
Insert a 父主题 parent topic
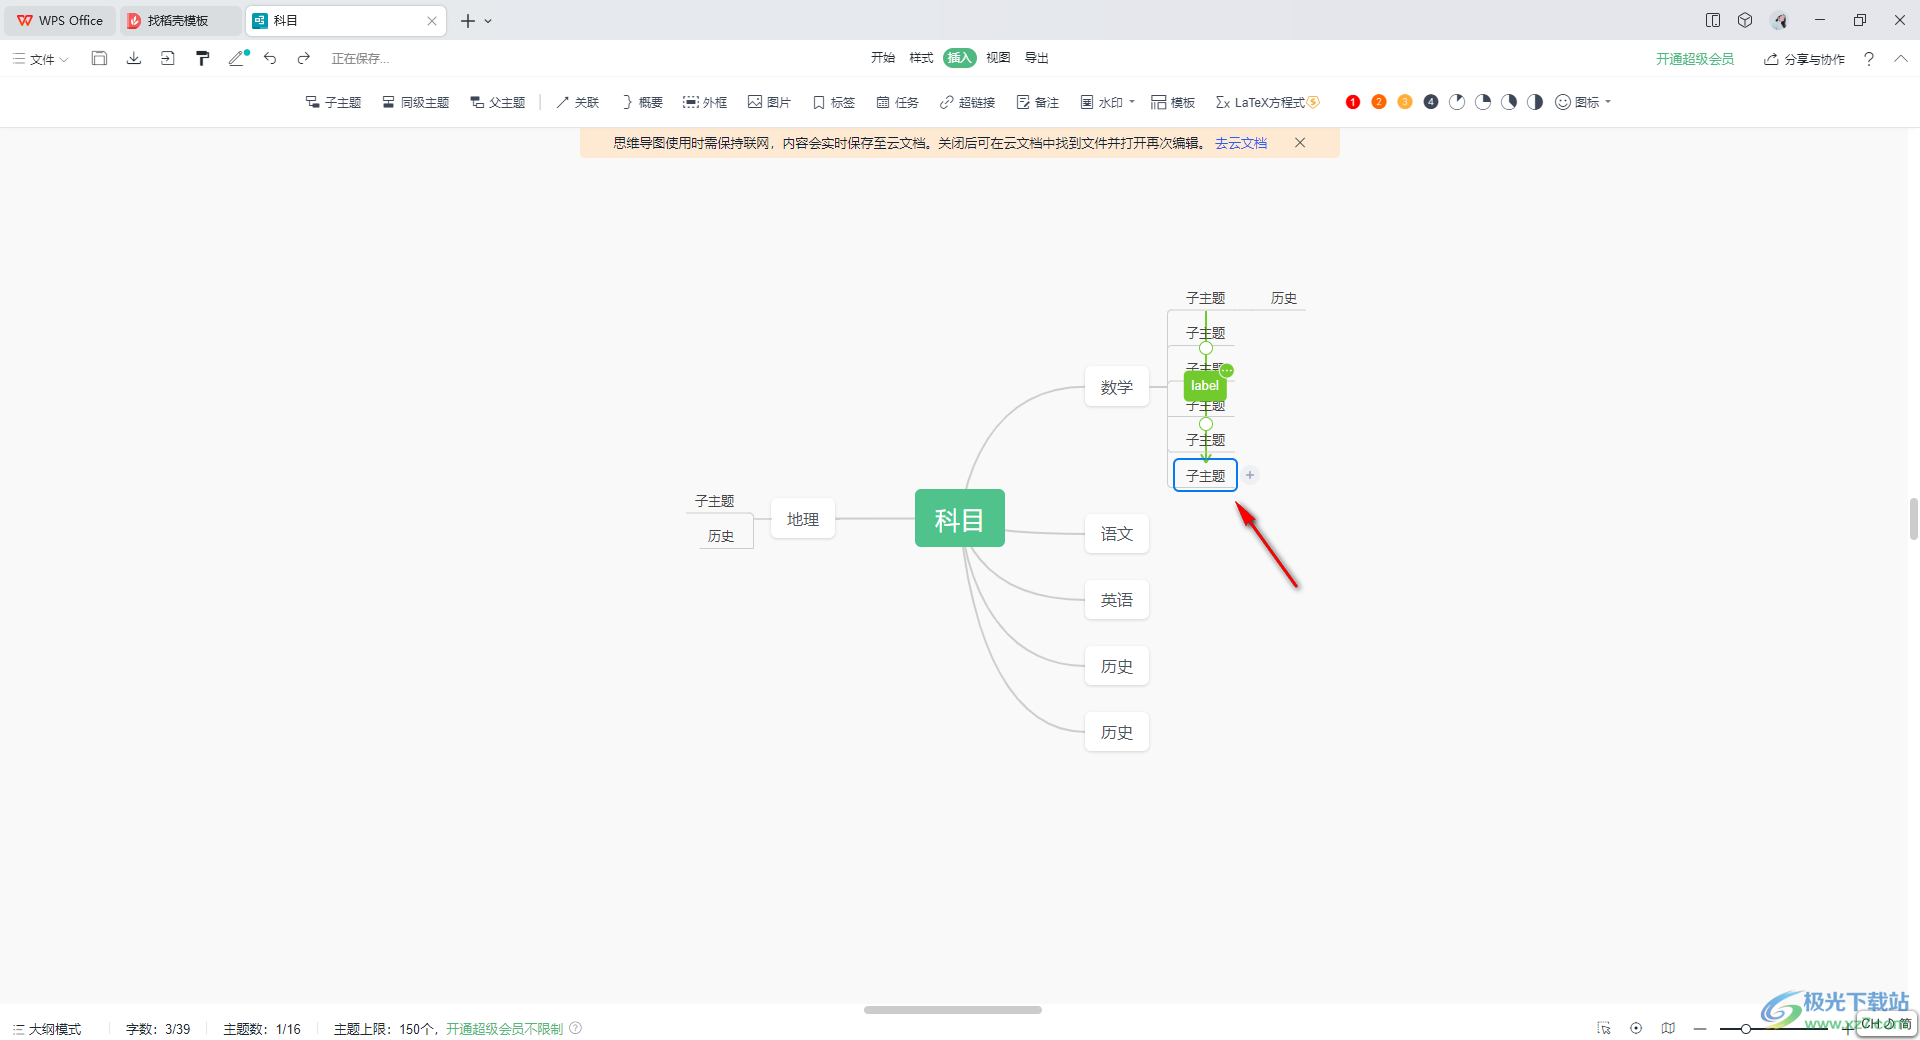point(498,102)
